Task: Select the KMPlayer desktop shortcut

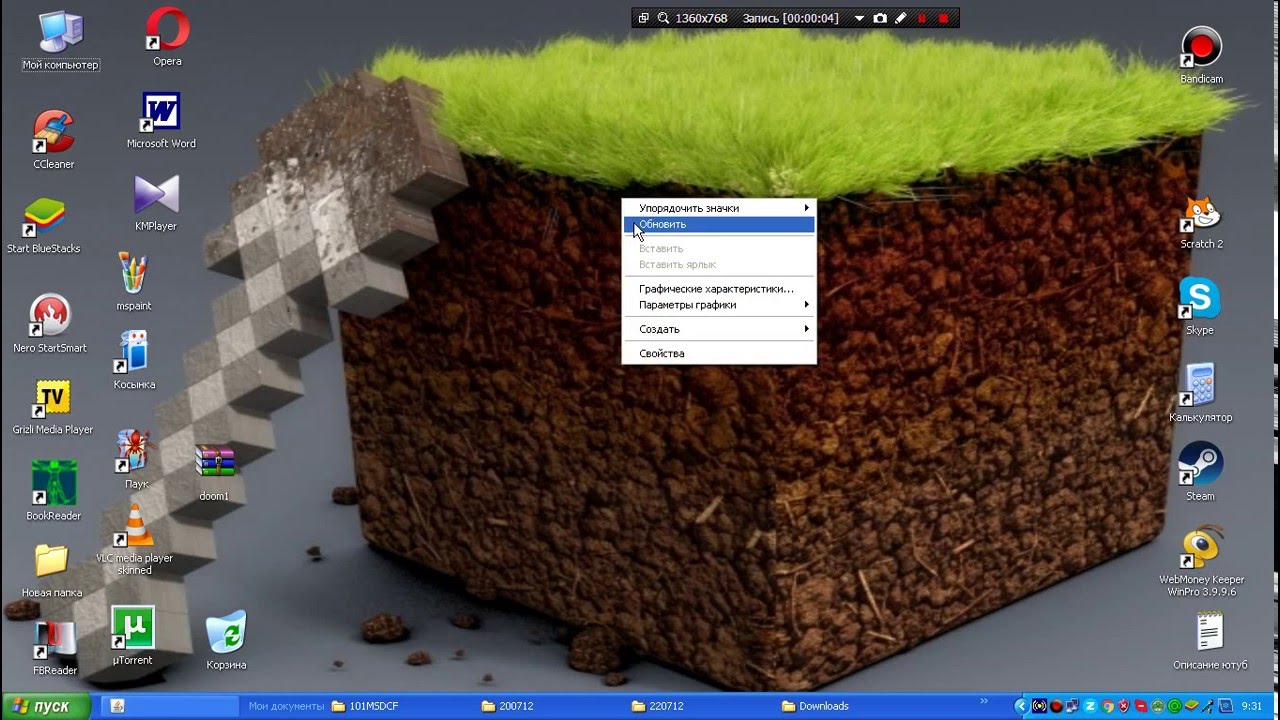Action: [x=156, y=204]
